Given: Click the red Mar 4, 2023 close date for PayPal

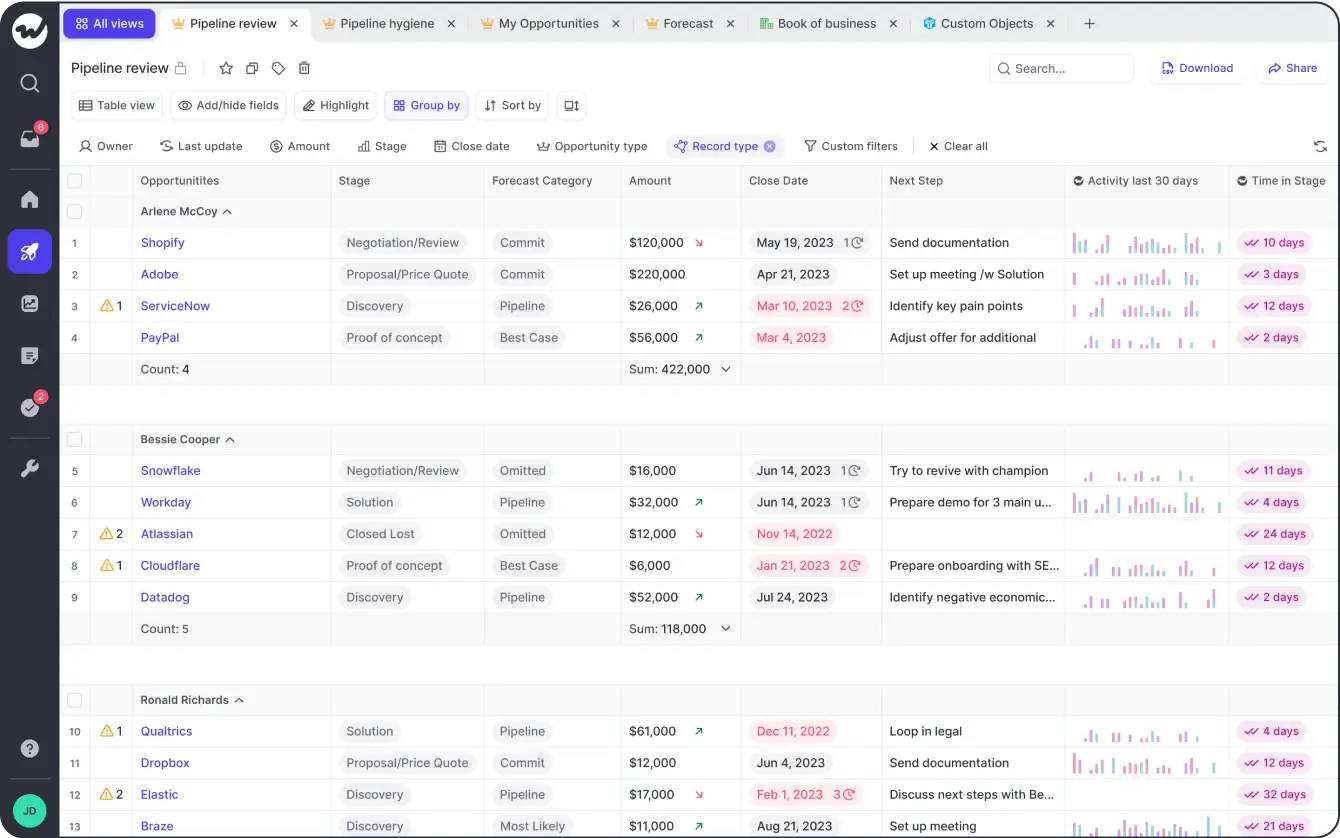Looking at the screenshot, I should 791,338.
